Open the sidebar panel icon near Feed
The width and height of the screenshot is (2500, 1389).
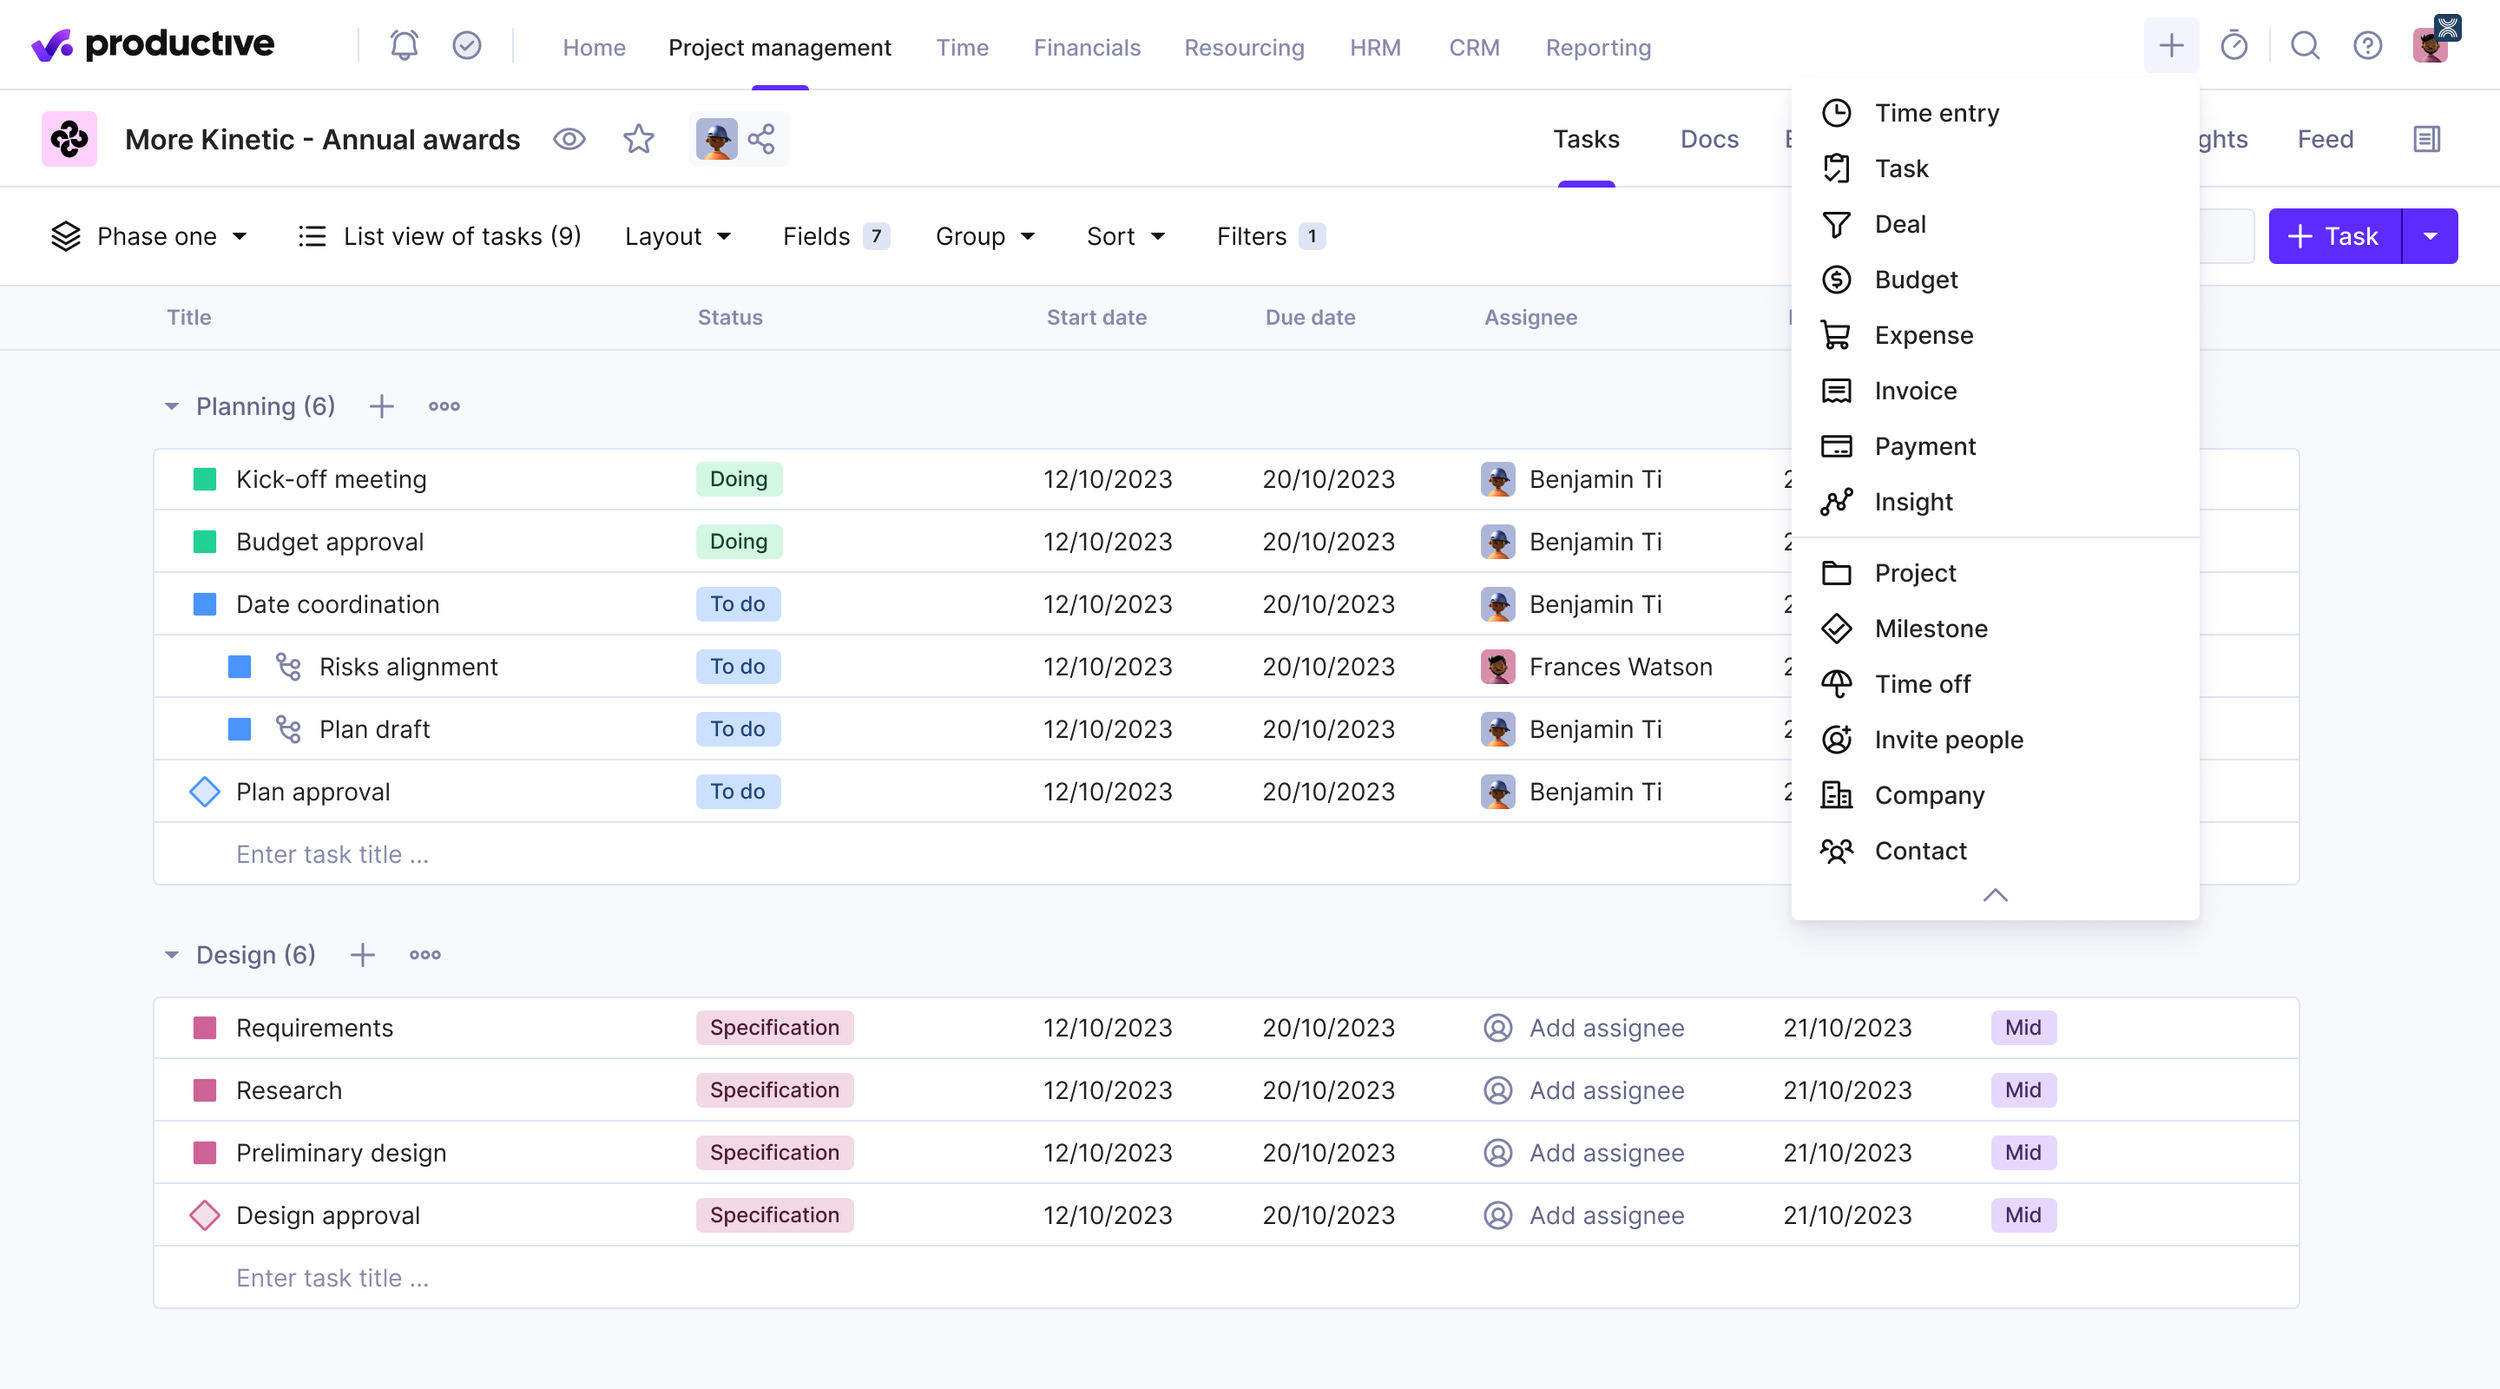pos(2427,139)
